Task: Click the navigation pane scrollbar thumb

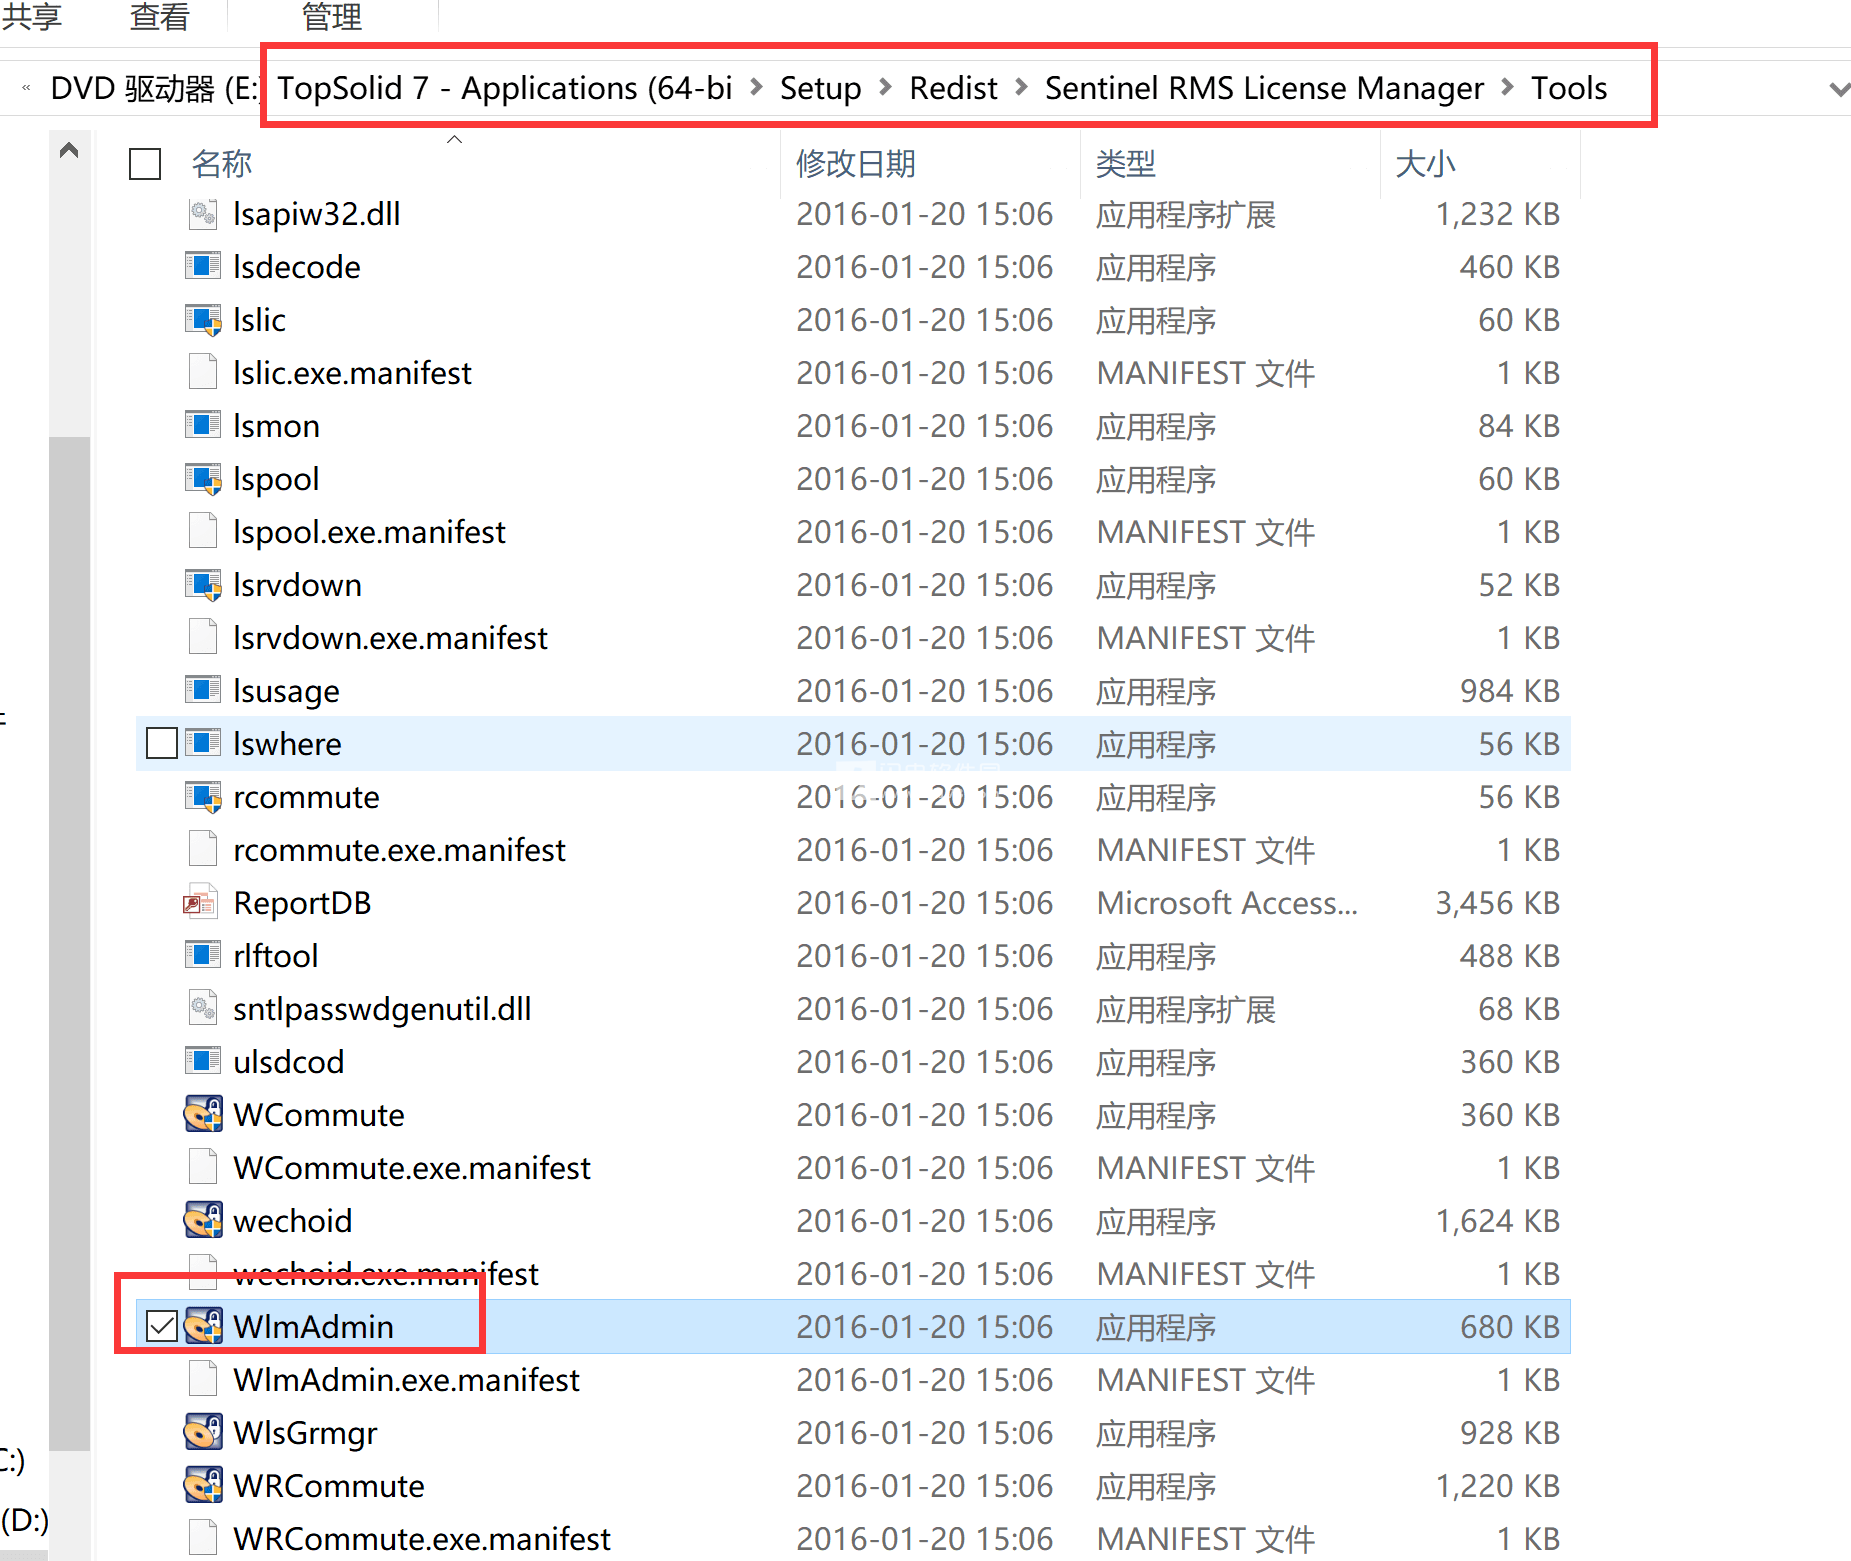Action: (x=69, y=942)
